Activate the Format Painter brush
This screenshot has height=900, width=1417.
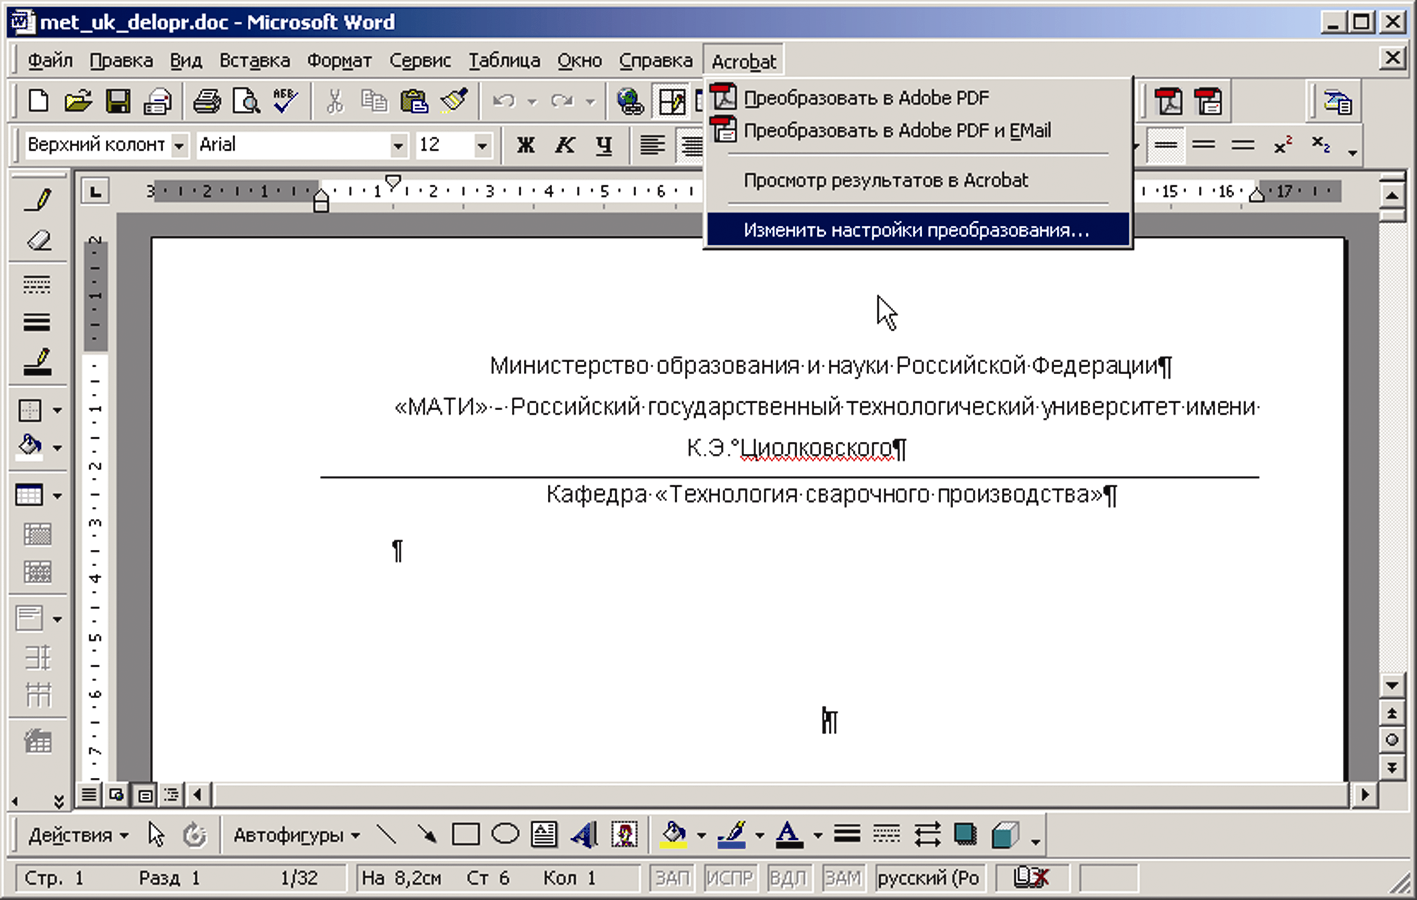454,101
